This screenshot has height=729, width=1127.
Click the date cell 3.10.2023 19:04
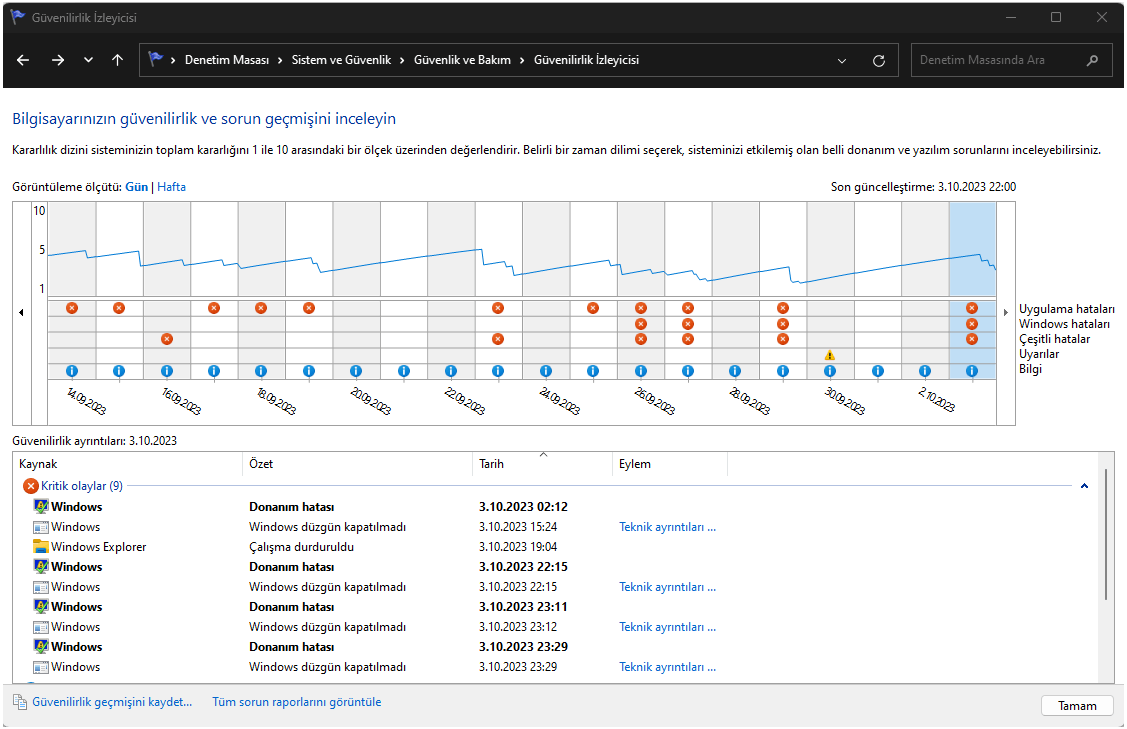click(x=518, y=547)
